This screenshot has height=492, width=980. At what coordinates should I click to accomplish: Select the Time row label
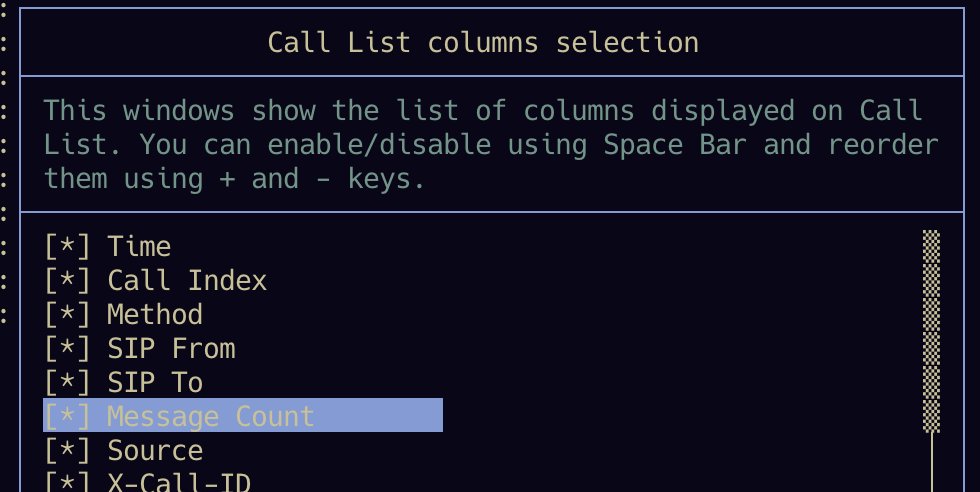[x=139, y=247]
